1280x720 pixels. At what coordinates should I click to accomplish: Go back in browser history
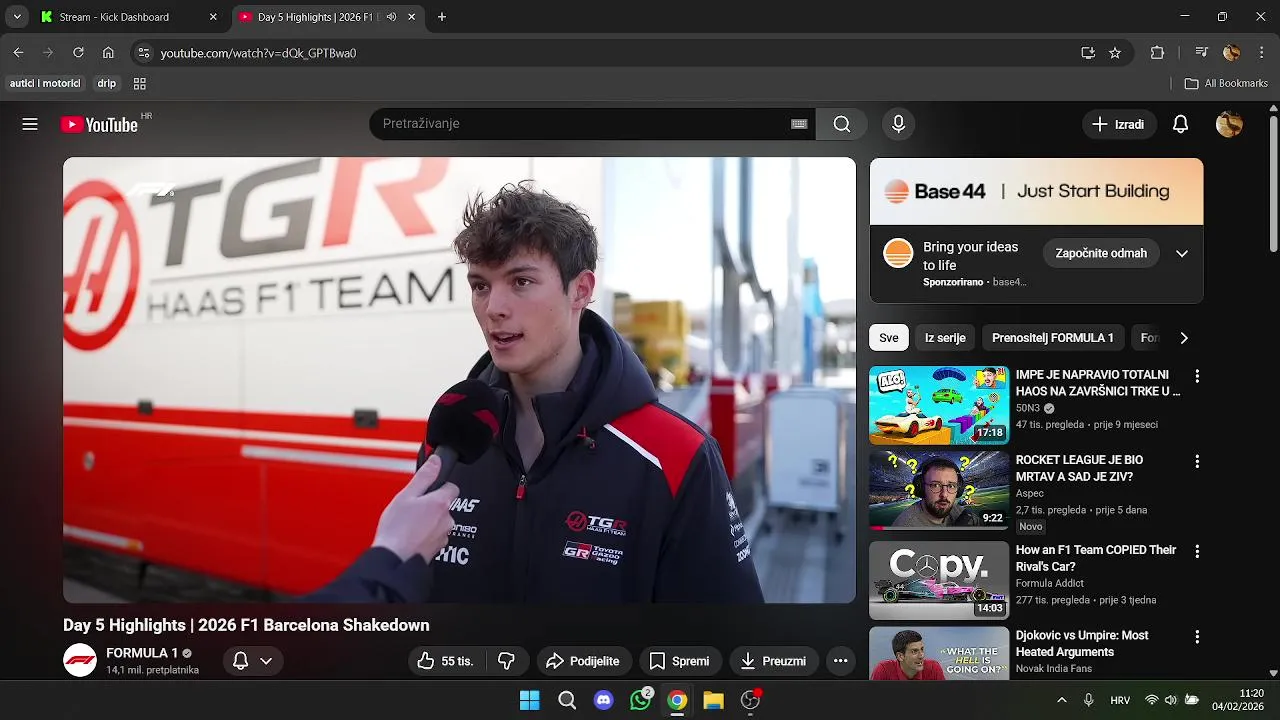[x=18, y=53]
